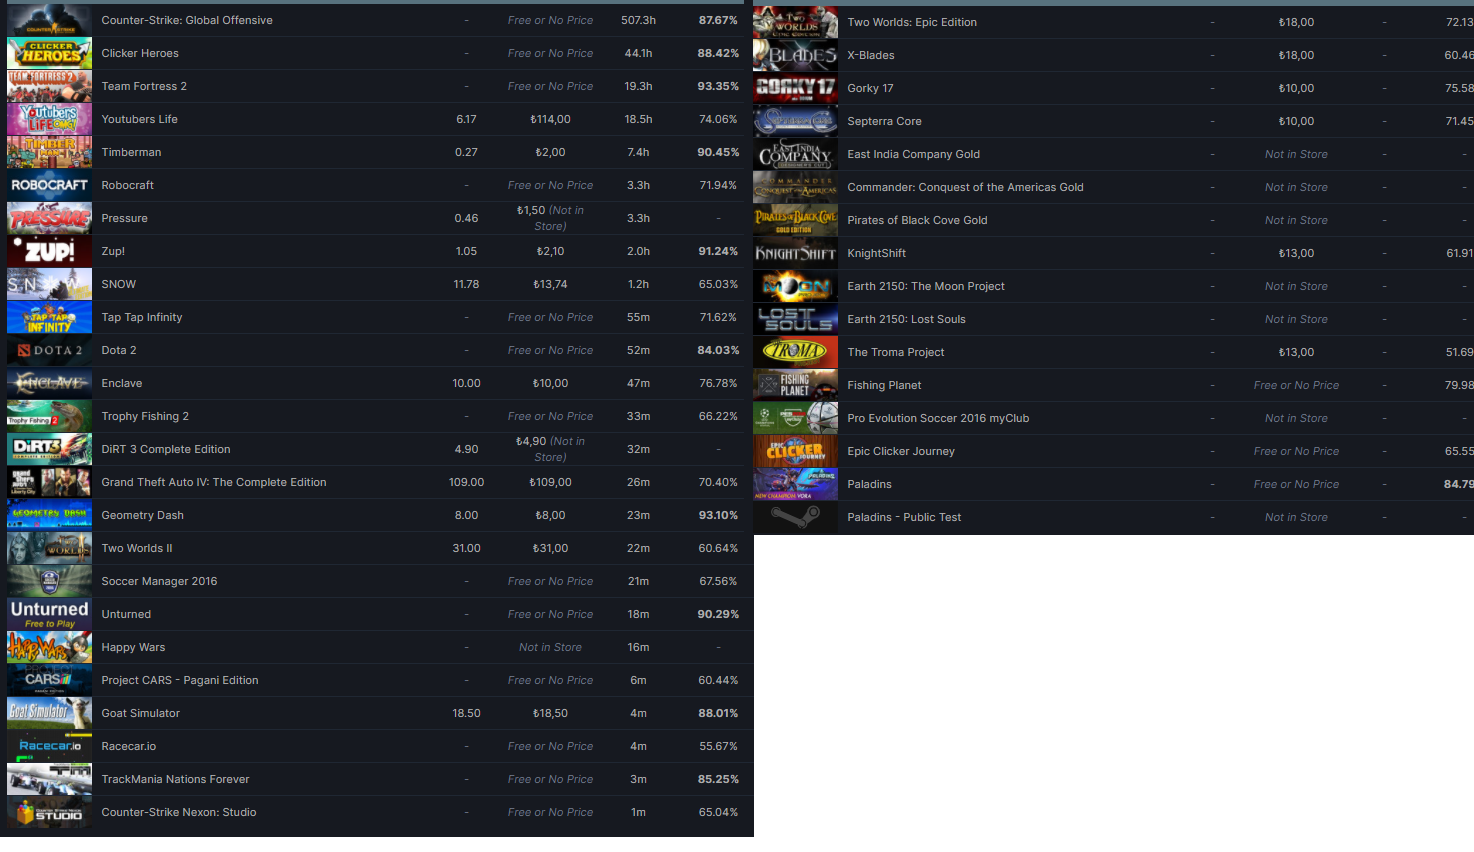This screenshot has width=1474, height=852.
Task: Click the Steam placeholder icon for Paladins Public Test
Action: (x=795, y=517)
